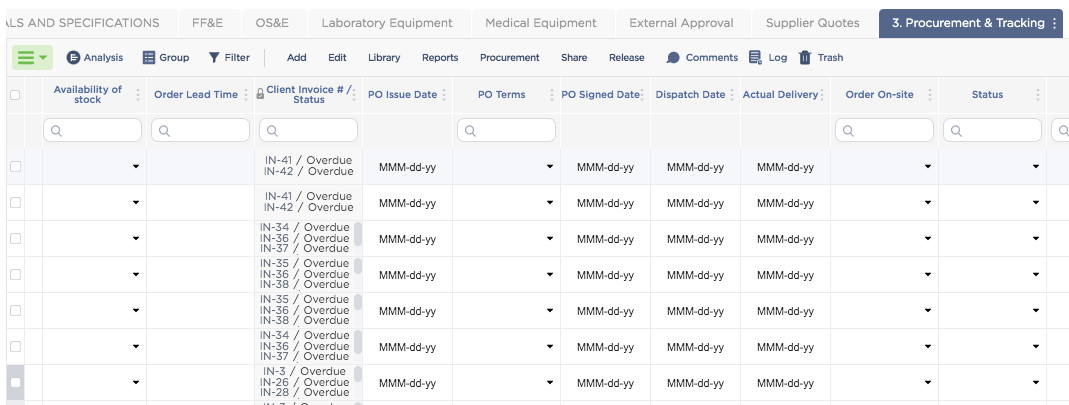Toggle the select-all checkbox in header

pos(15,95)
